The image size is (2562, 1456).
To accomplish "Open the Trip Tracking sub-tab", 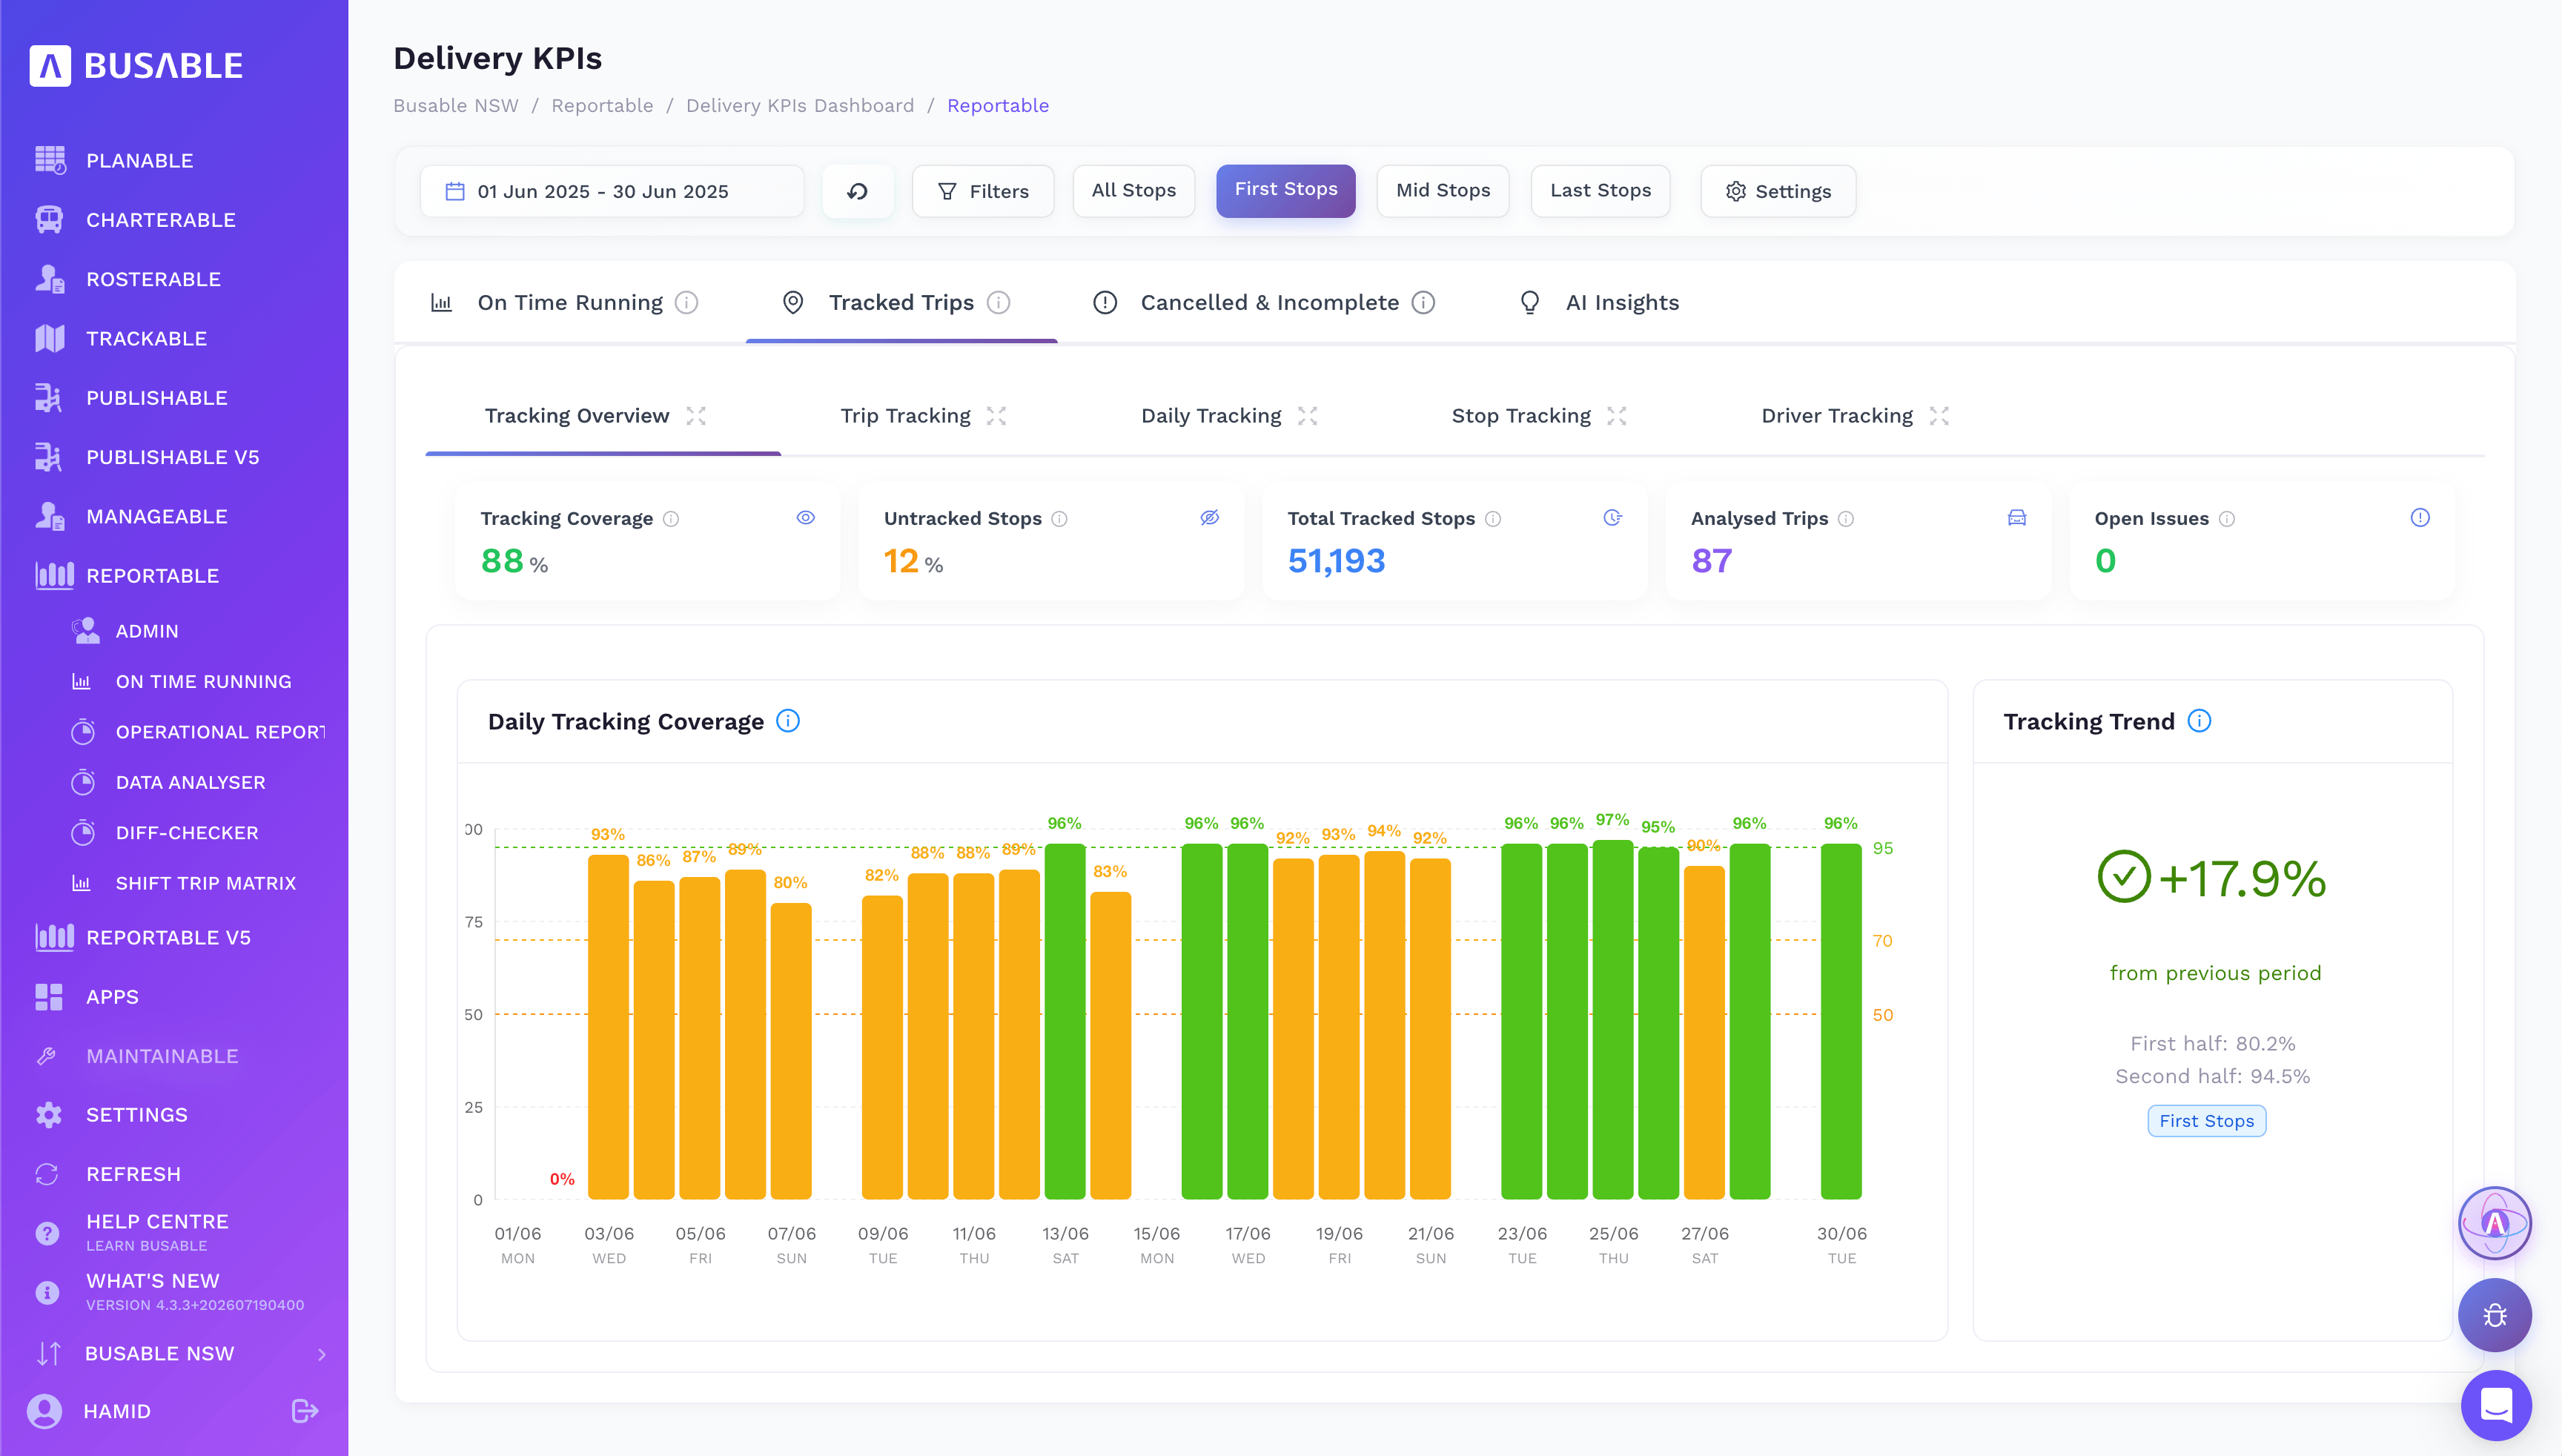I will [905, 416].
